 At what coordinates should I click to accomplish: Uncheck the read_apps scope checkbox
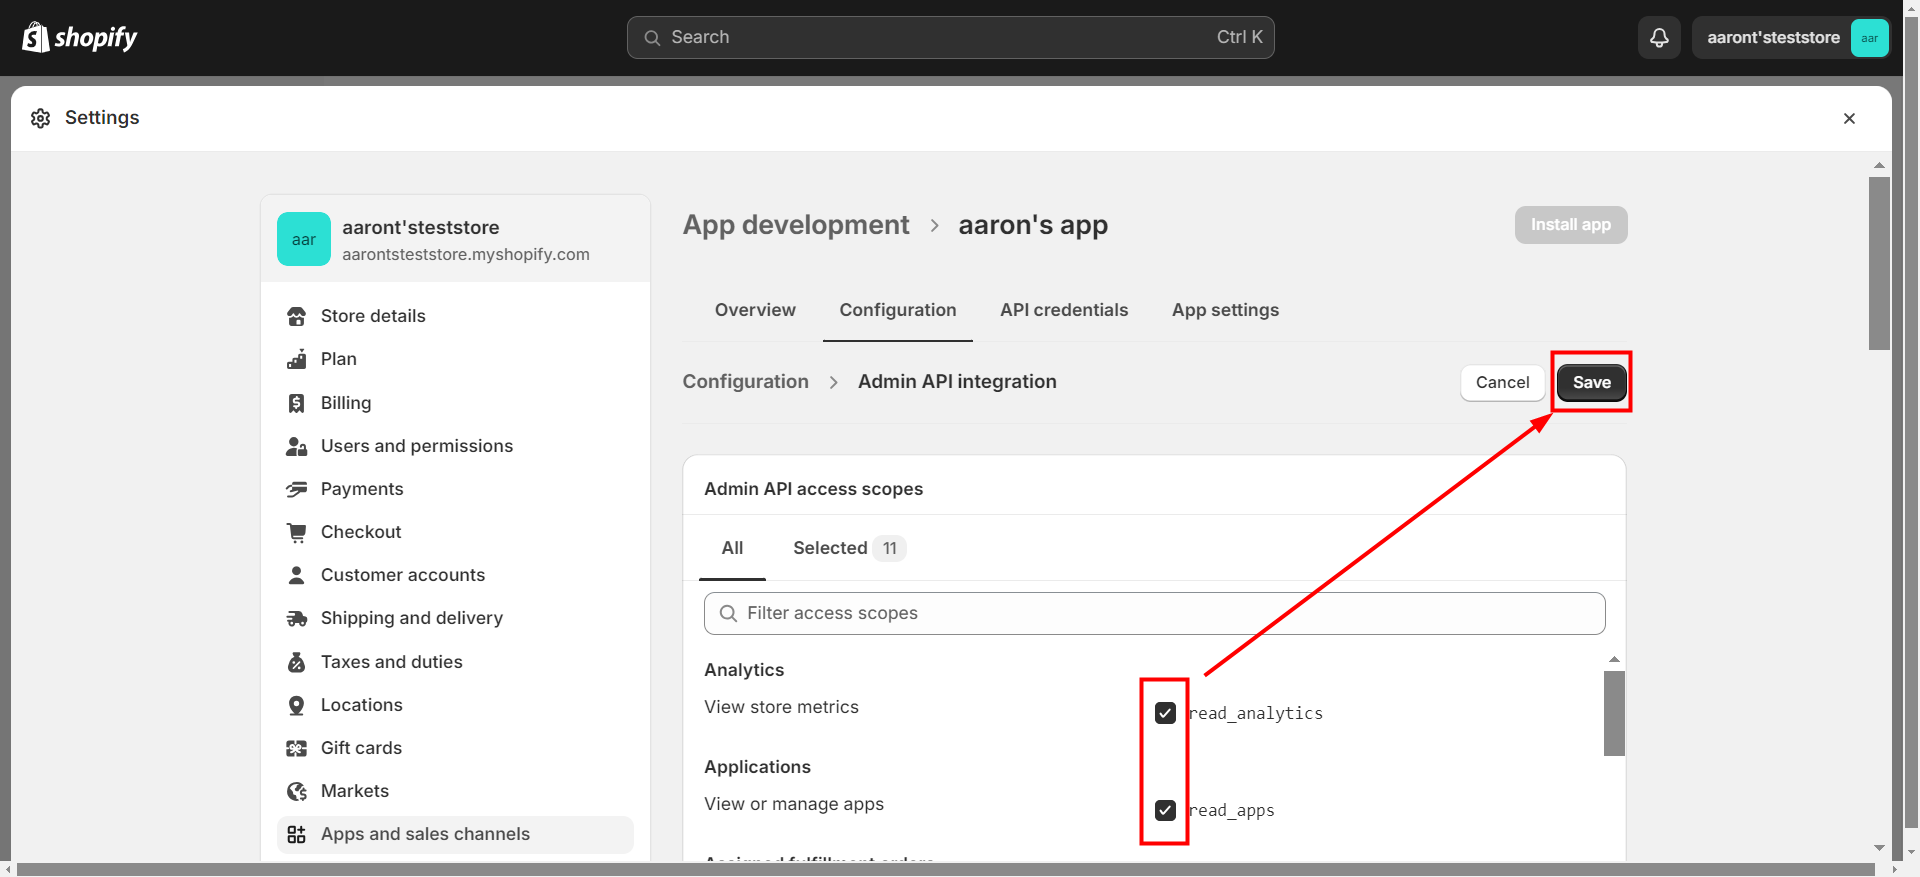tap(1165, 810)
